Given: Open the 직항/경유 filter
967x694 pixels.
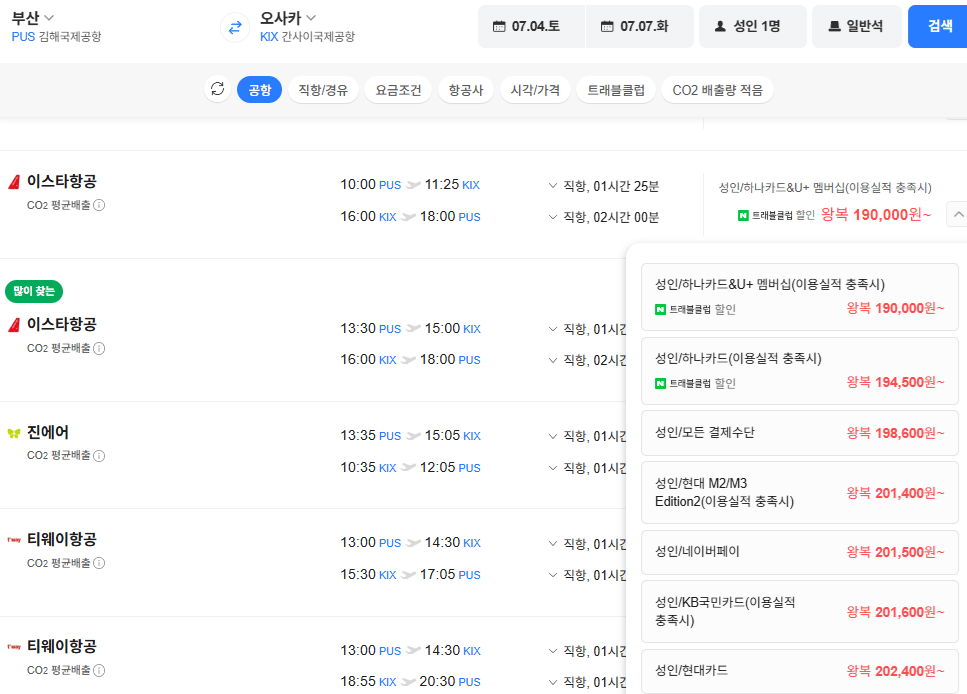Looking at the screenshot, I should pos(323,90).
